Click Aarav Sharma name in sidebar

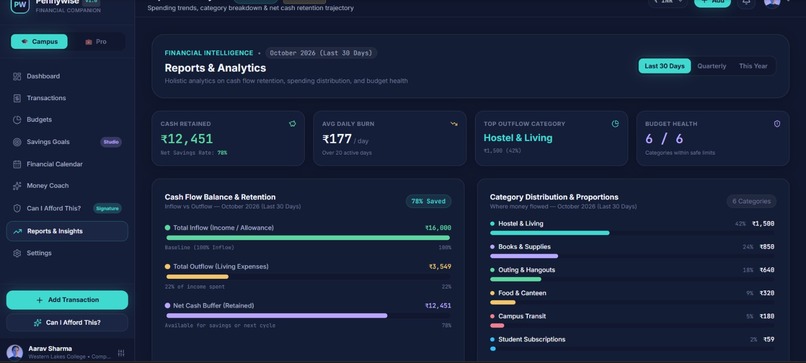click(50, 349)
